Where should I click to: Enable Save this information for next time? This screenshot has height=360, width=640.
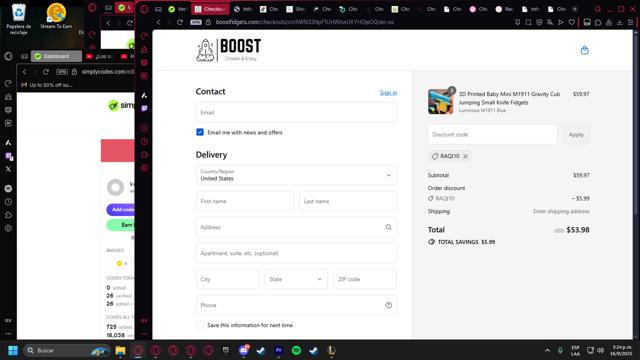200,325
